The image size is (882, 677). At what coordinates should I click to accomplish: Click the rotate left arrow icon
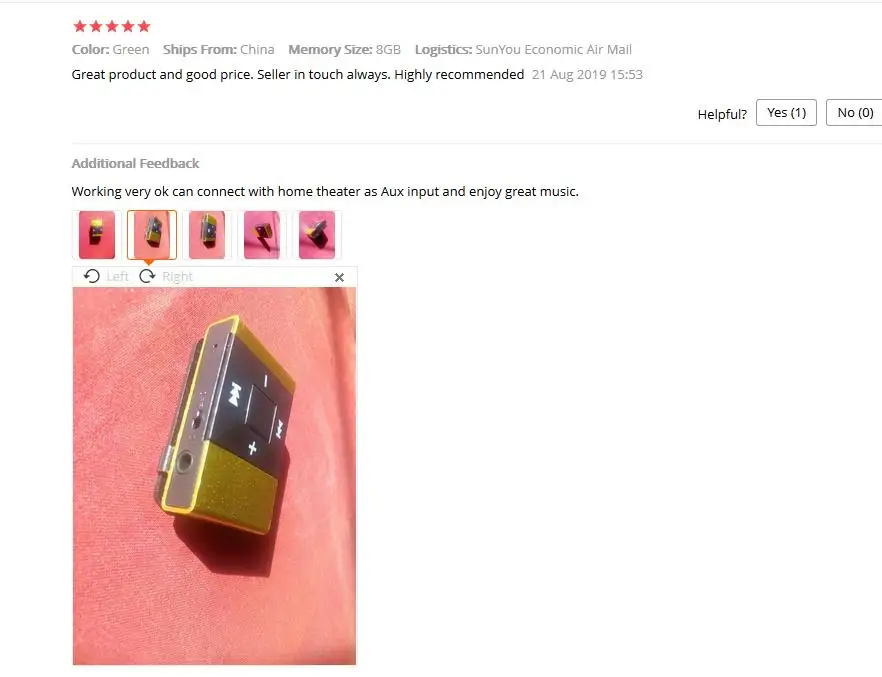[91, 276]
